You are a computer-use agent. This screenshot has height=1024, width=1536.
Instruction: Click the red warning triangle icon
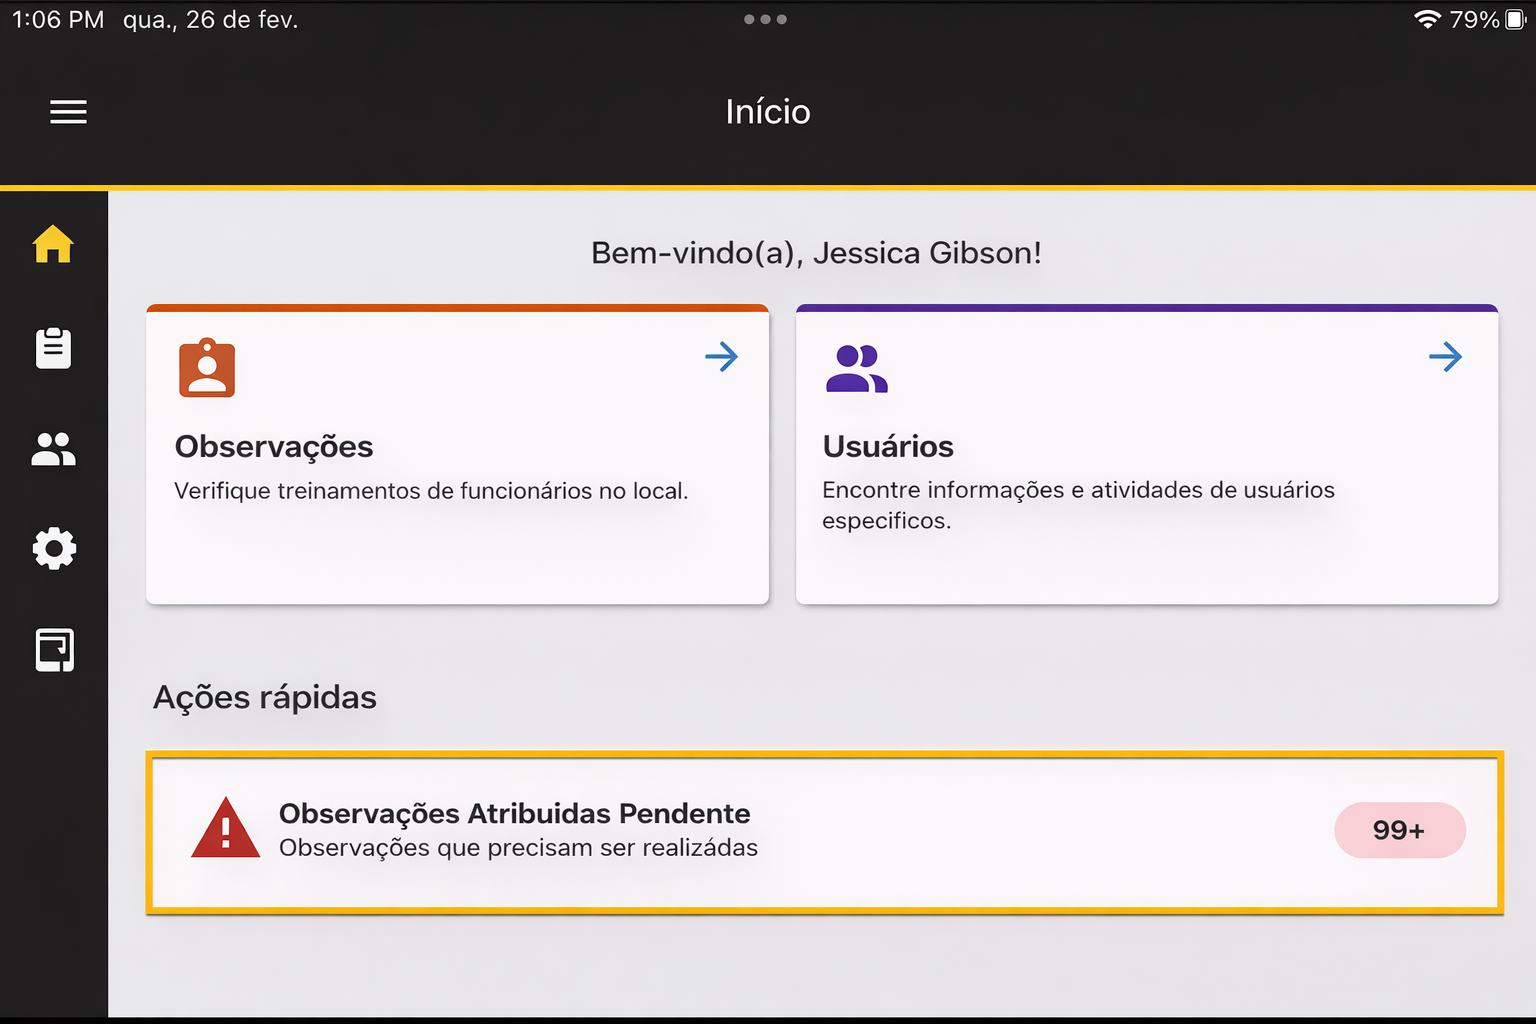click(225, 829)
